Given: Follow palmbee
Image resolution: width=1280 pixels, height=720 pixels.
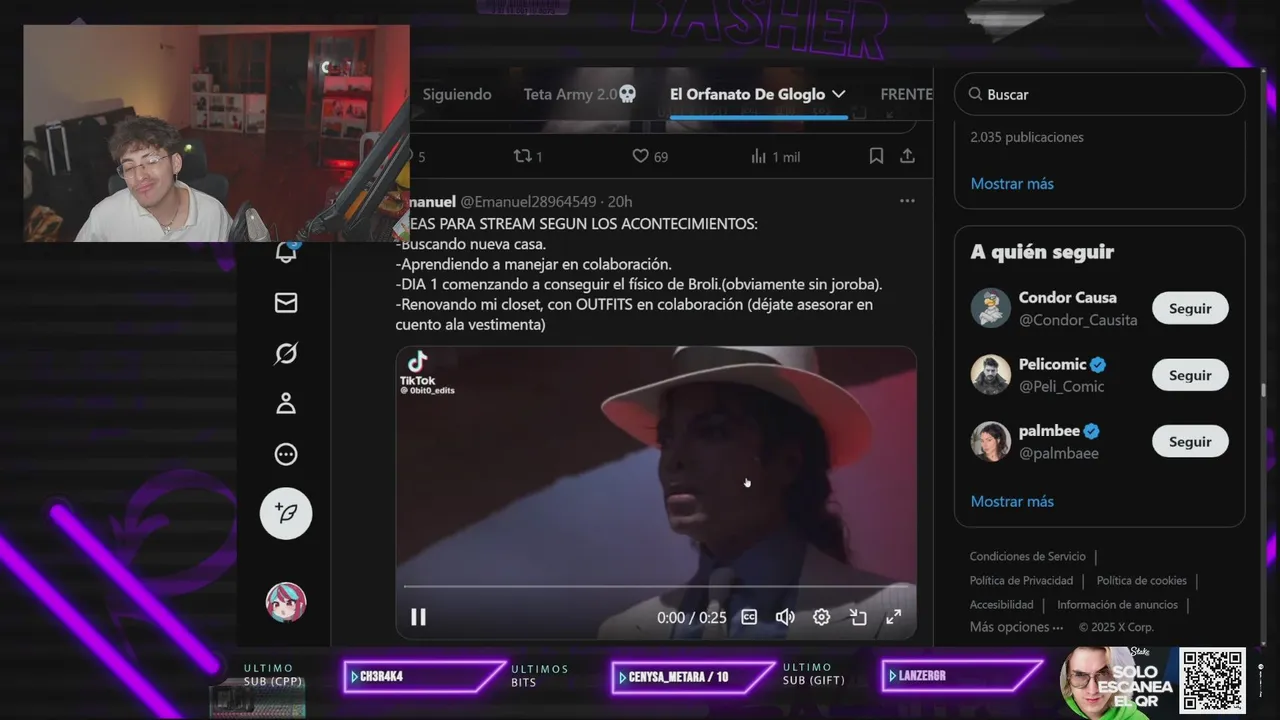Looking at the screenshot, I should click(x=1190, y=441).
